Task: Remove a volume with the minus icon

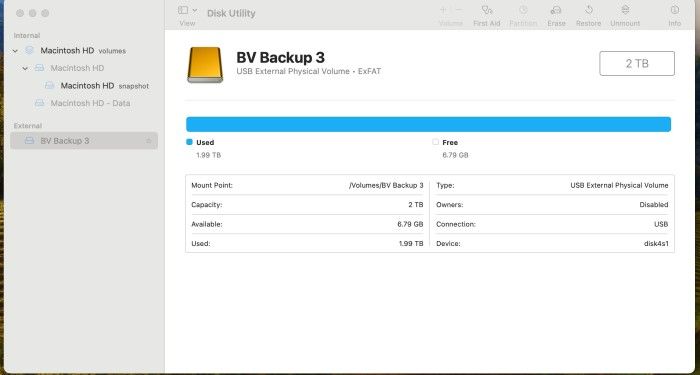Action: (x=458, y=10)
